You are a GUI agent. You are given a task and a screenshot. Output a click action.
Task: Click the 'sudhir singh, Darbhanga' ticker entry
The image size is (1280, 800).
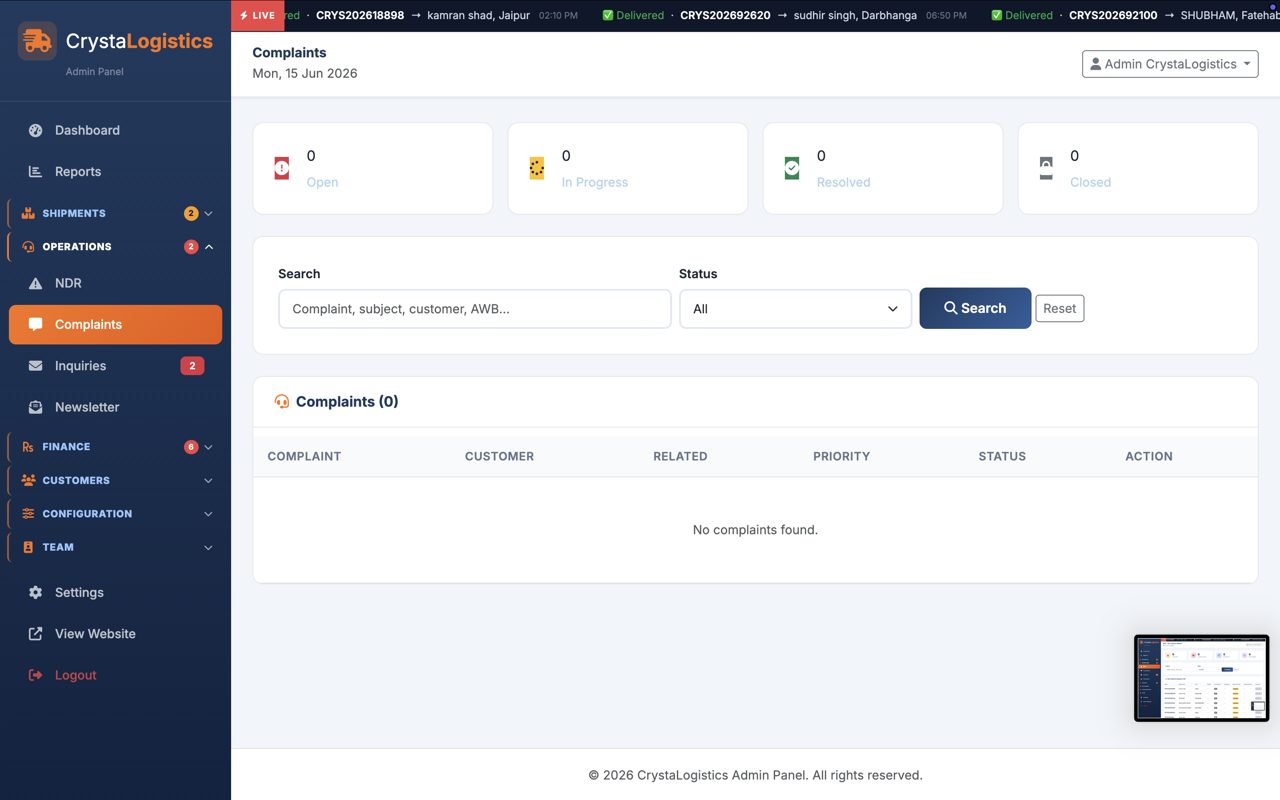point(855,16)
